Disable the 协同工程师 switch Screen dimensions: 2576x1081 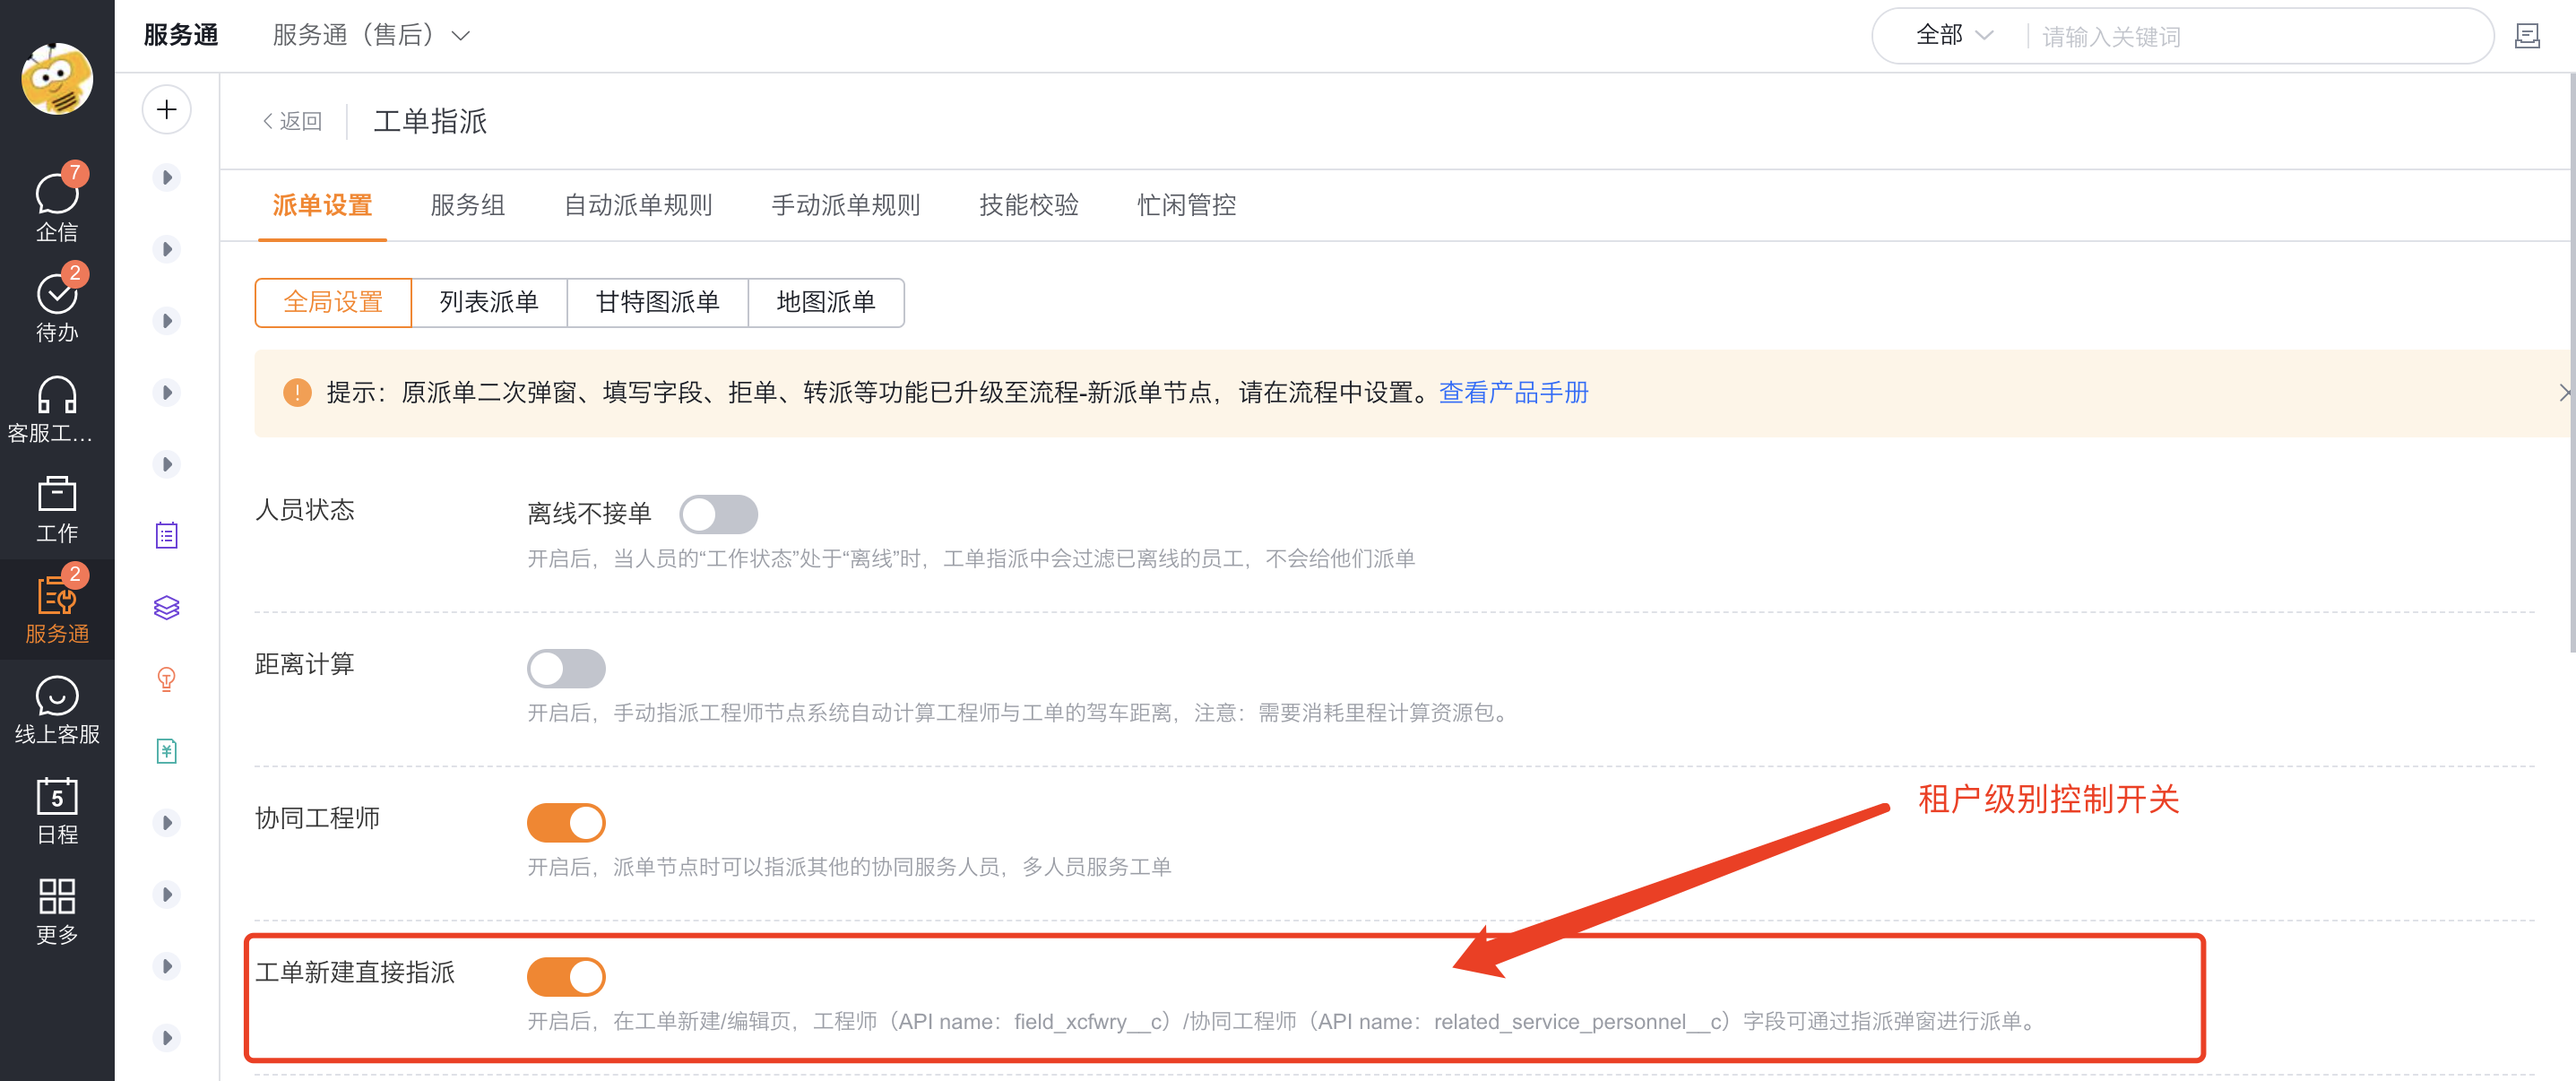point(566,822)
